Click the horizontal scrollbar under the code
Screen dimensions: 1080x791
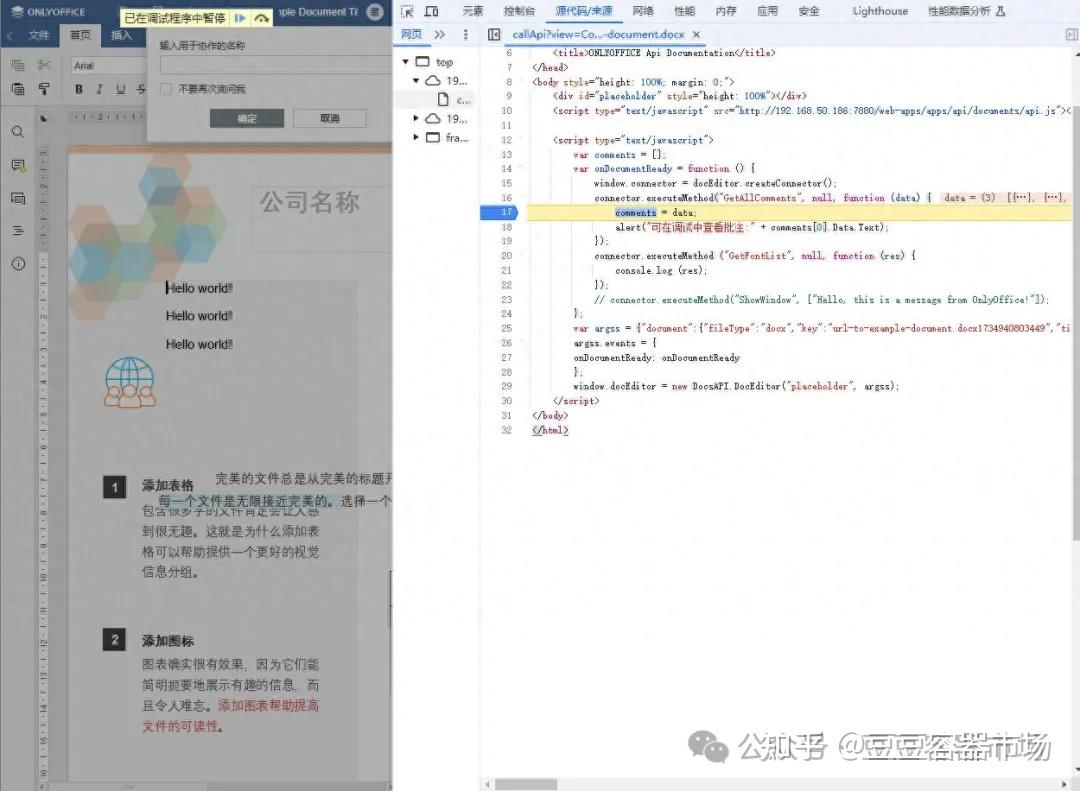[526, 784]
